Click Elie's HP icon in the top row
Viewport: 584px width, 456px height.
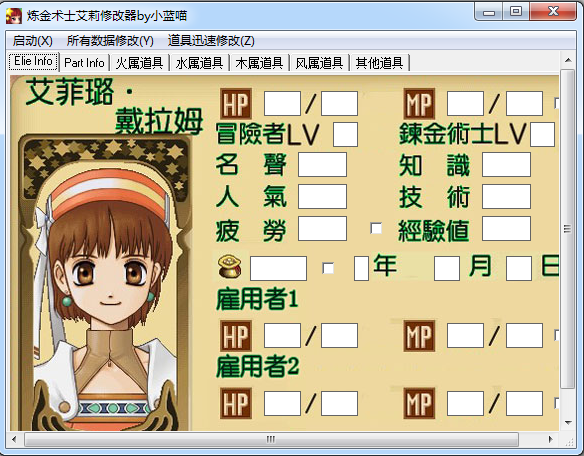[236, 104]
